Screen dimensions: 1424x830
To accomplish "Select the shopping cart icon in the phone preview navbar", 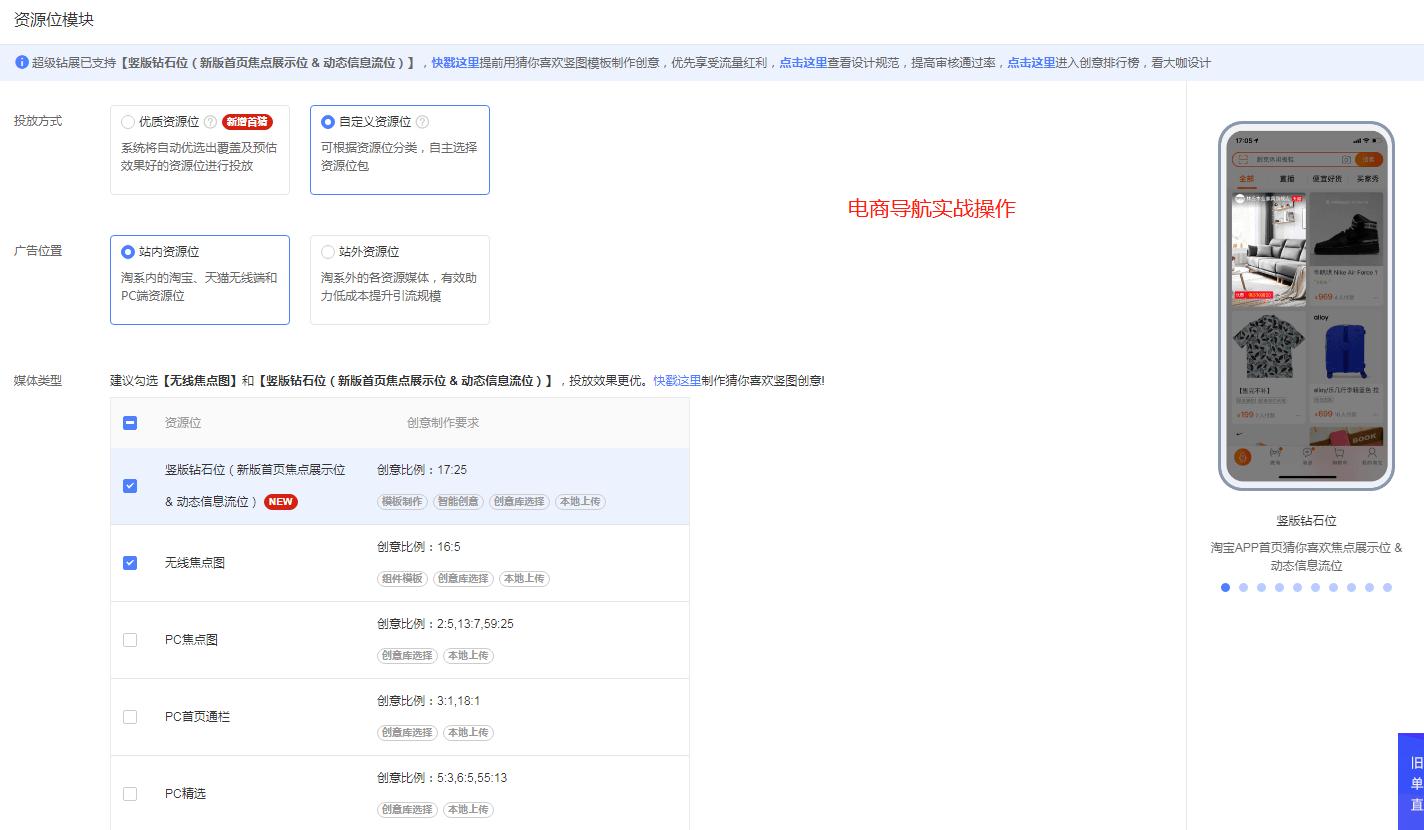I will point(1340,454).
